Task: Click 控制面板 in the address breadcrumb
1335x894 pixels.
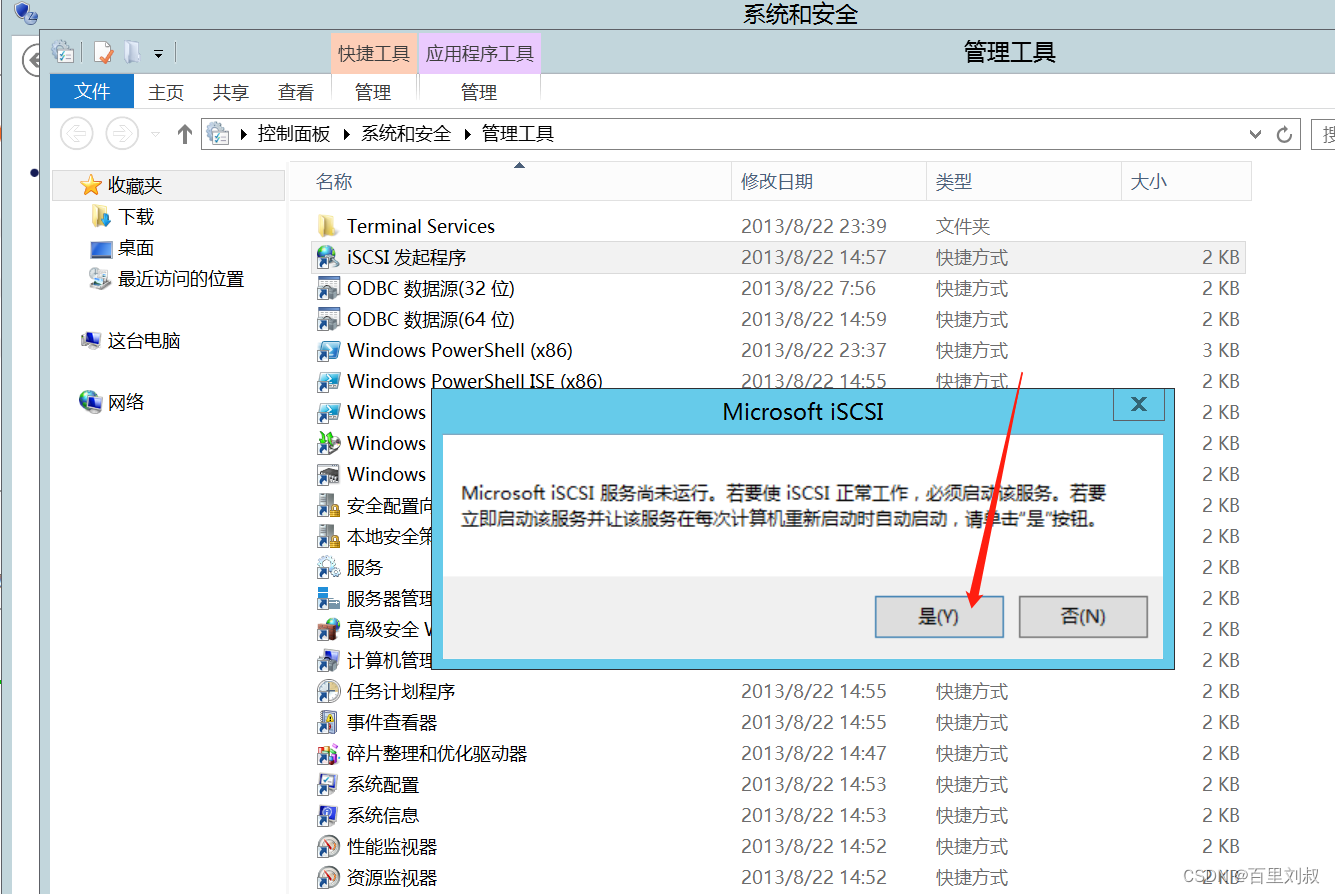Action: point(294,133)
